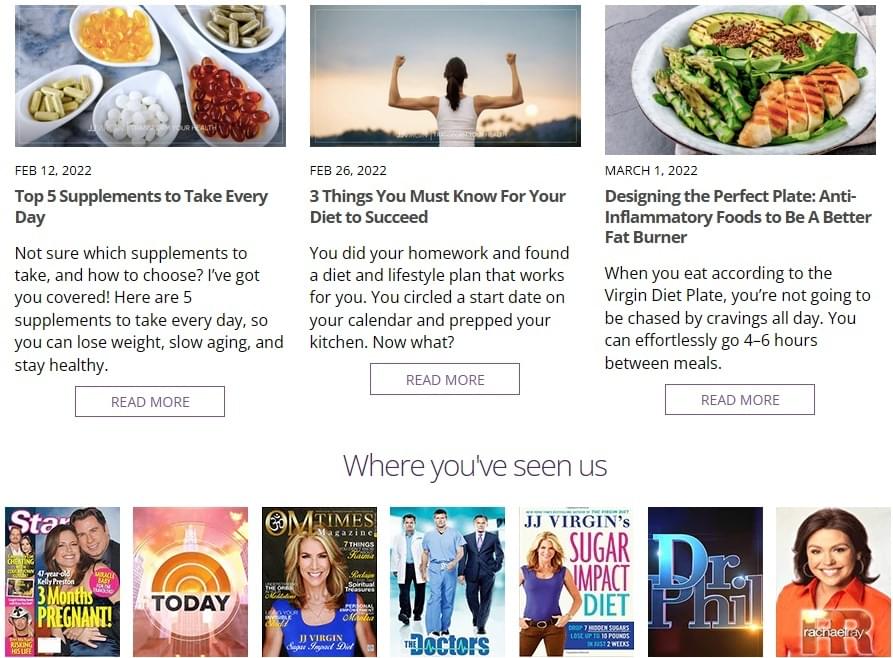Click the grilled chicken salad plate image
The width and height of the screenshot is (893, 658).
coord(740,80)
